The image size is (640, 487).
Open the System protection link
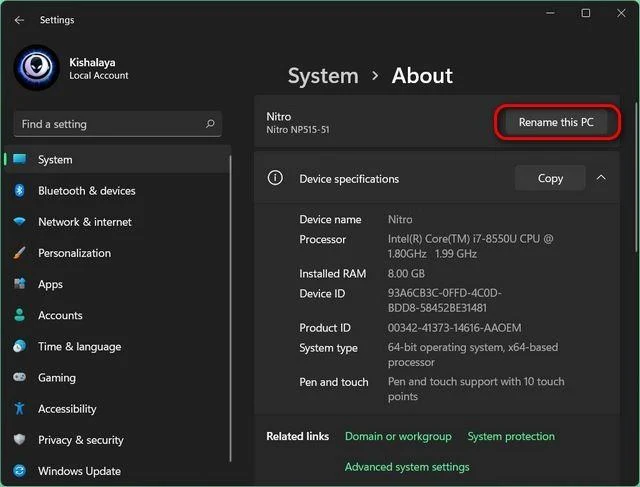(511, 436)
